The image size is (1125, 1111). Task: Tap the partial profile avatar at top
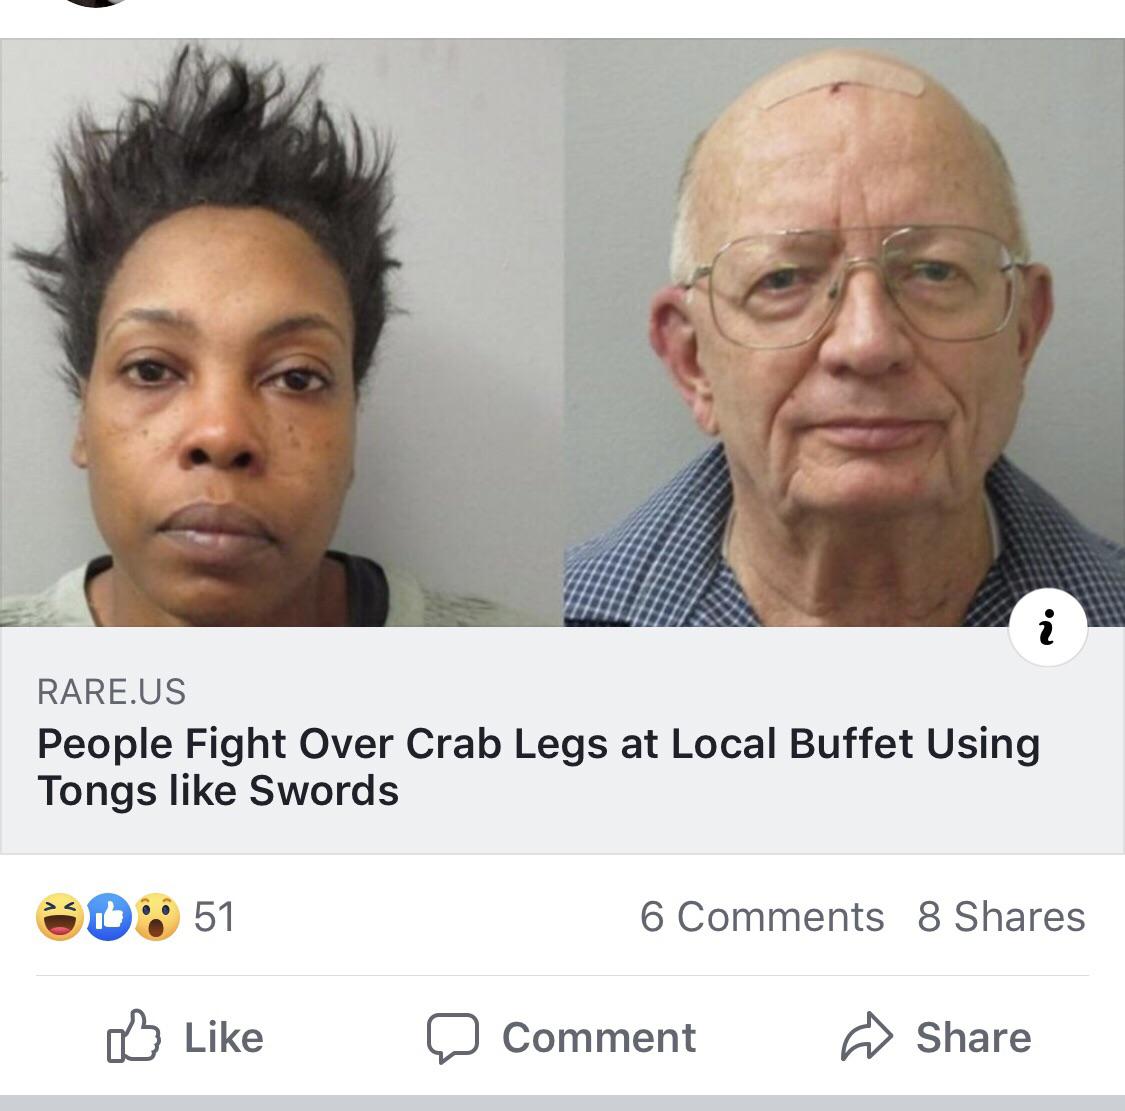point(95,3)
